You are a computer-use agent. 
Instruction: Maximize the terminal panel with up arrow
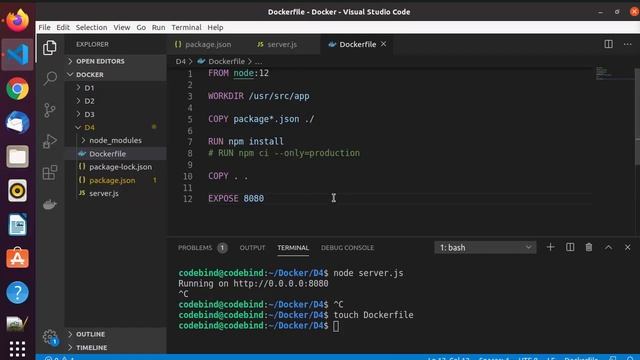pyautogui.click(x=608, y=247)
